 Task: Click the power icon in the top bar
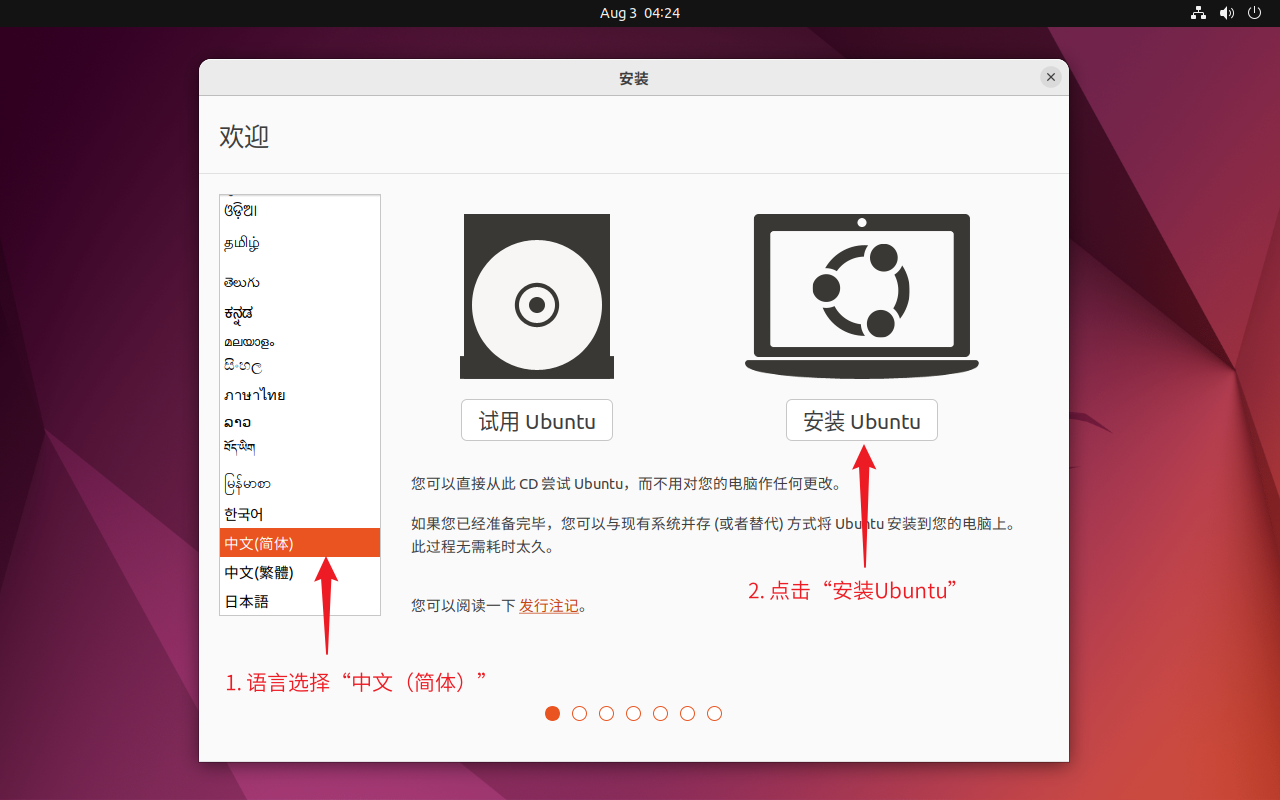click(x=1253, y=13)
